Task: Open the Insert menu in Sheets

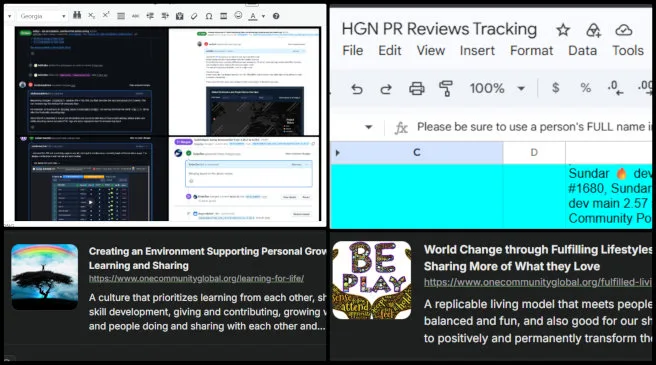Action: click(477, 51)
